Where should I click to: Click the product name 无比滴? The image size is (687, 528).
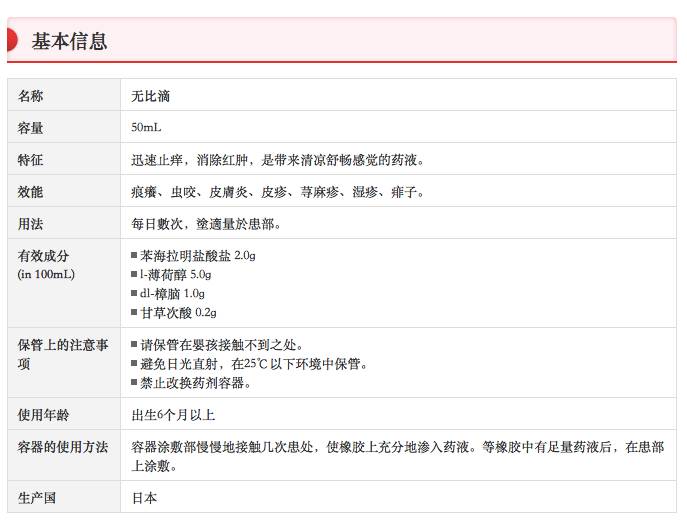click(150, 96)
